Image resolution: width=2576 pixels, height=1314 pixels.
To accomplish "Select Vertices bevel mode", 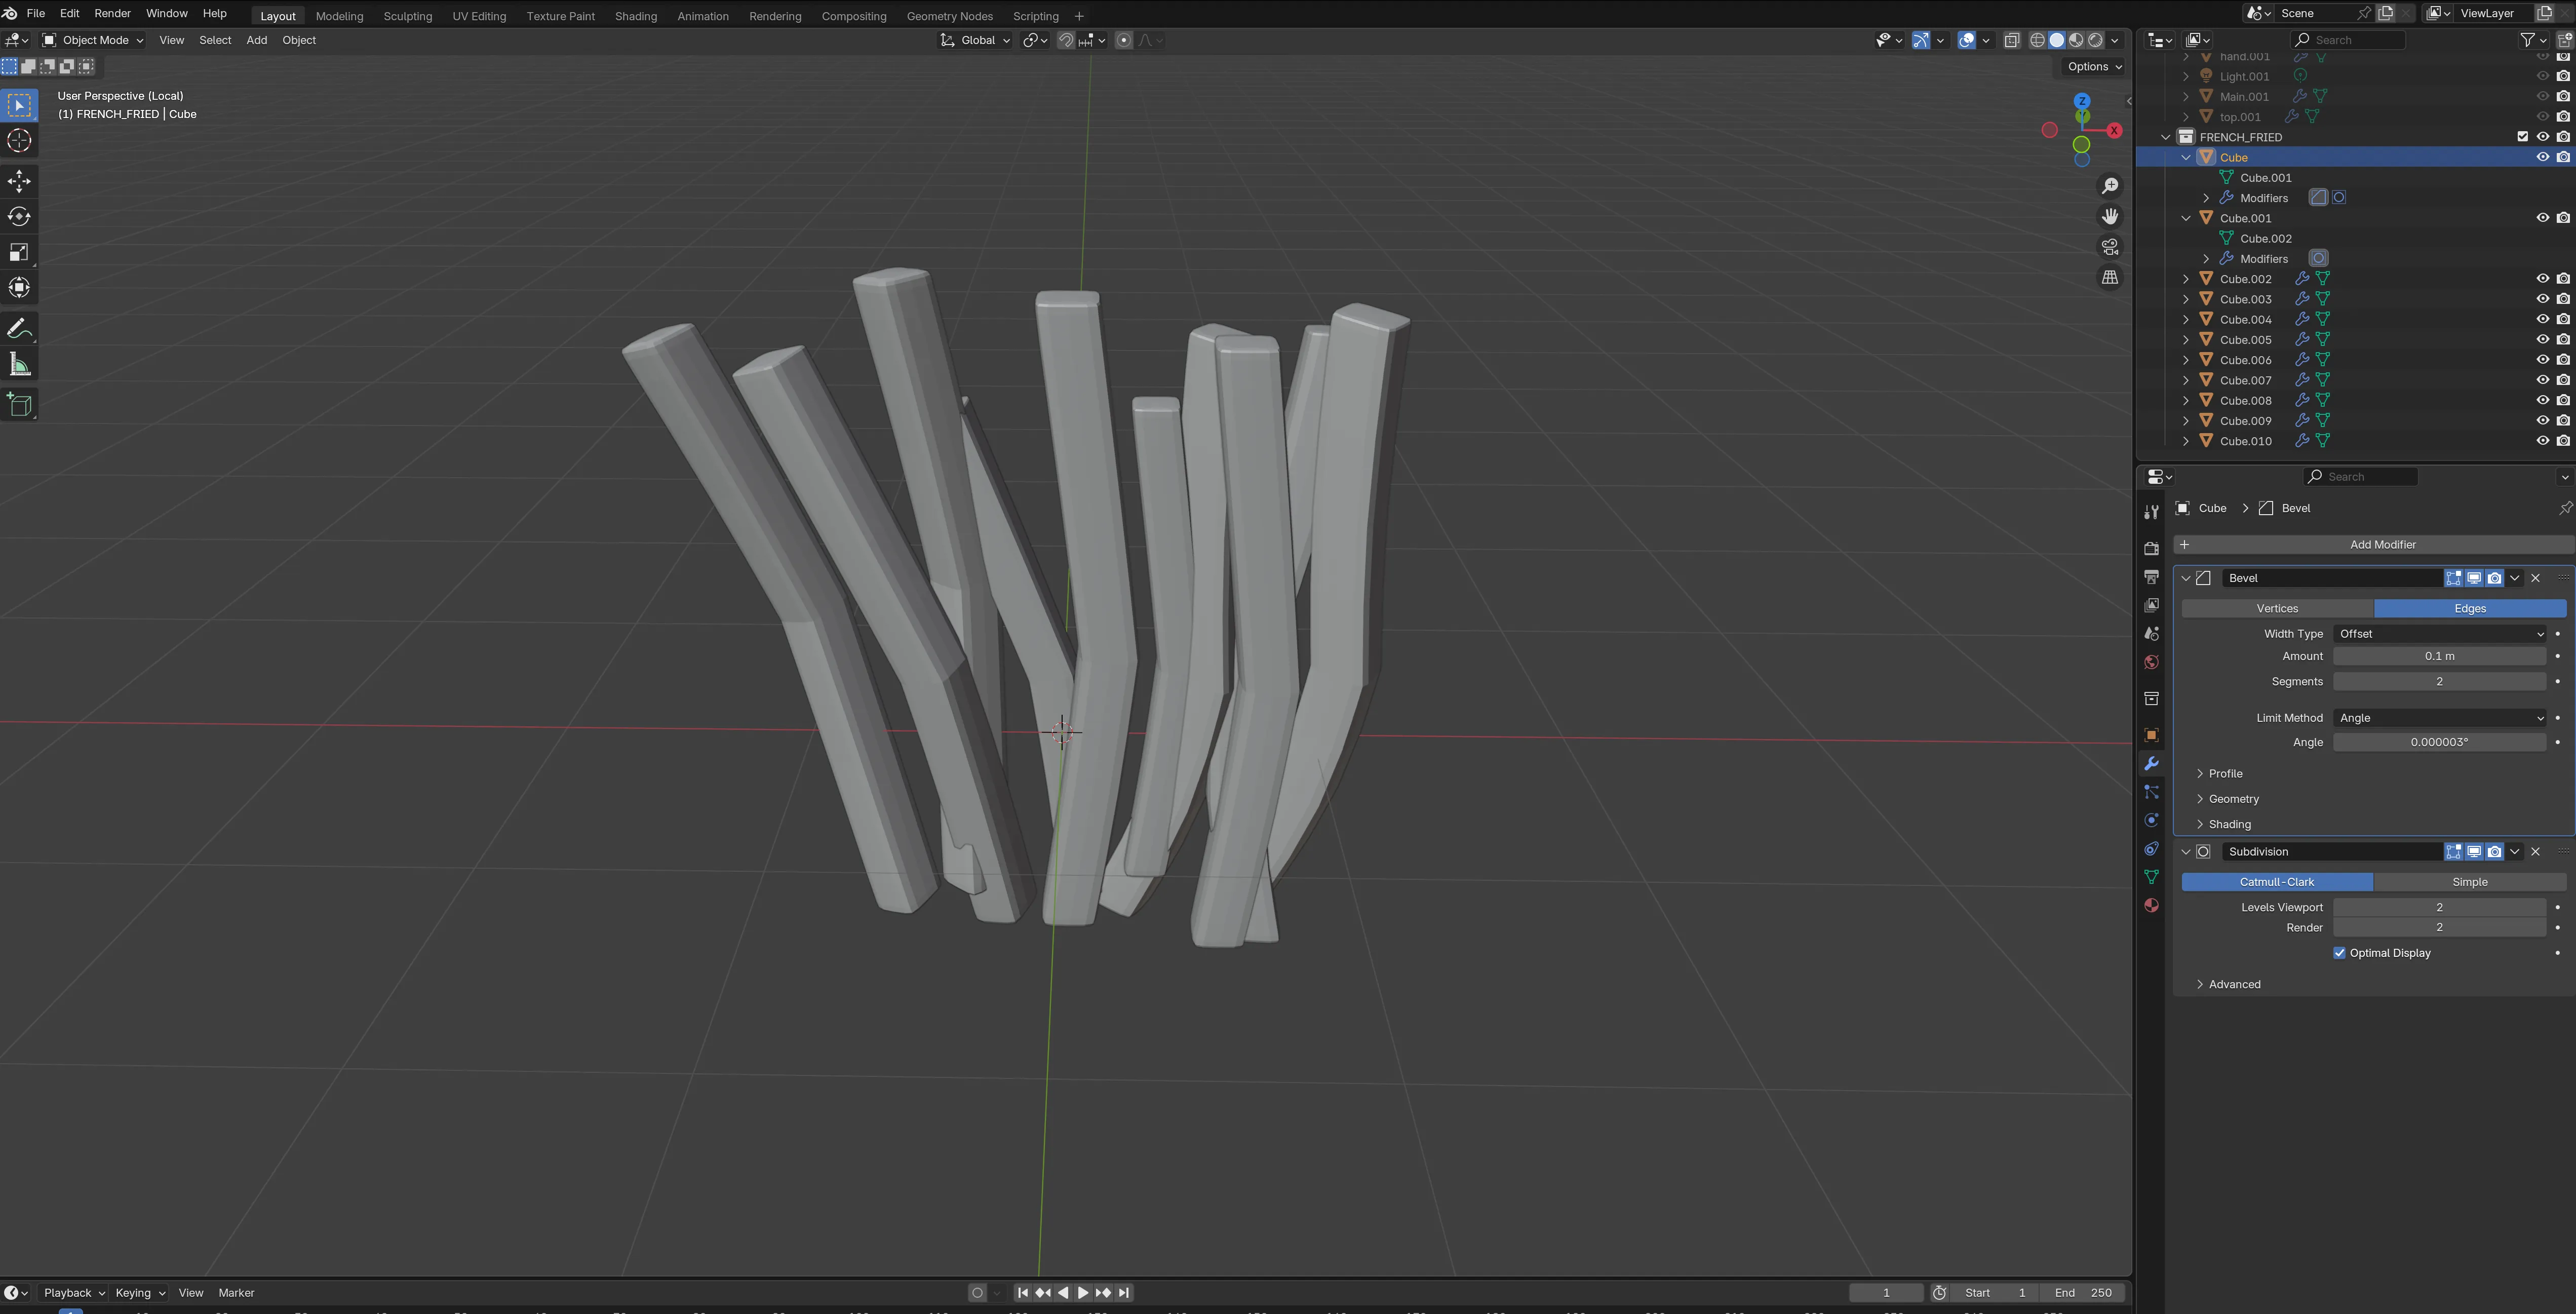I will click(x=2277, y=609).
